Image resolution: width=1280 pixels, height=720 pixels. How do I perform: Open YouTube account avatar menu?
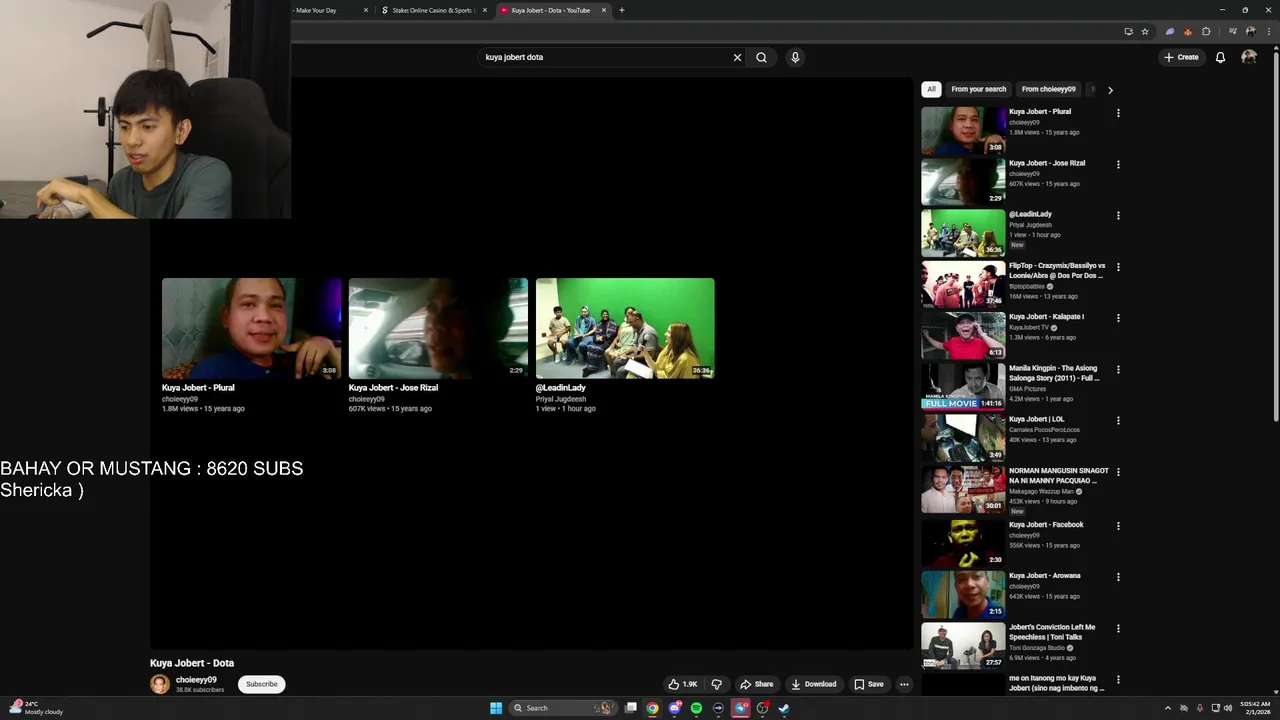point(1248,57)
